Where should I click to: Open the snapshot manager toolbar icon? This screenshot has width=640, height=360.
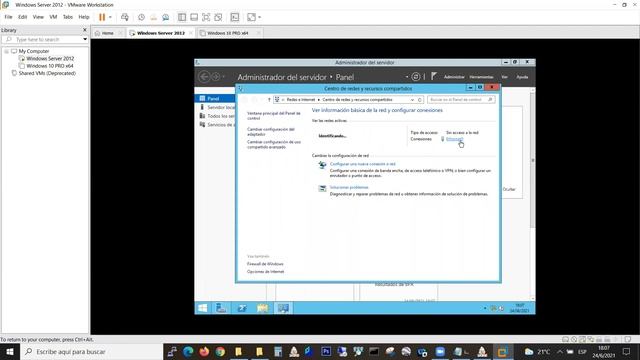coord(166,17)
